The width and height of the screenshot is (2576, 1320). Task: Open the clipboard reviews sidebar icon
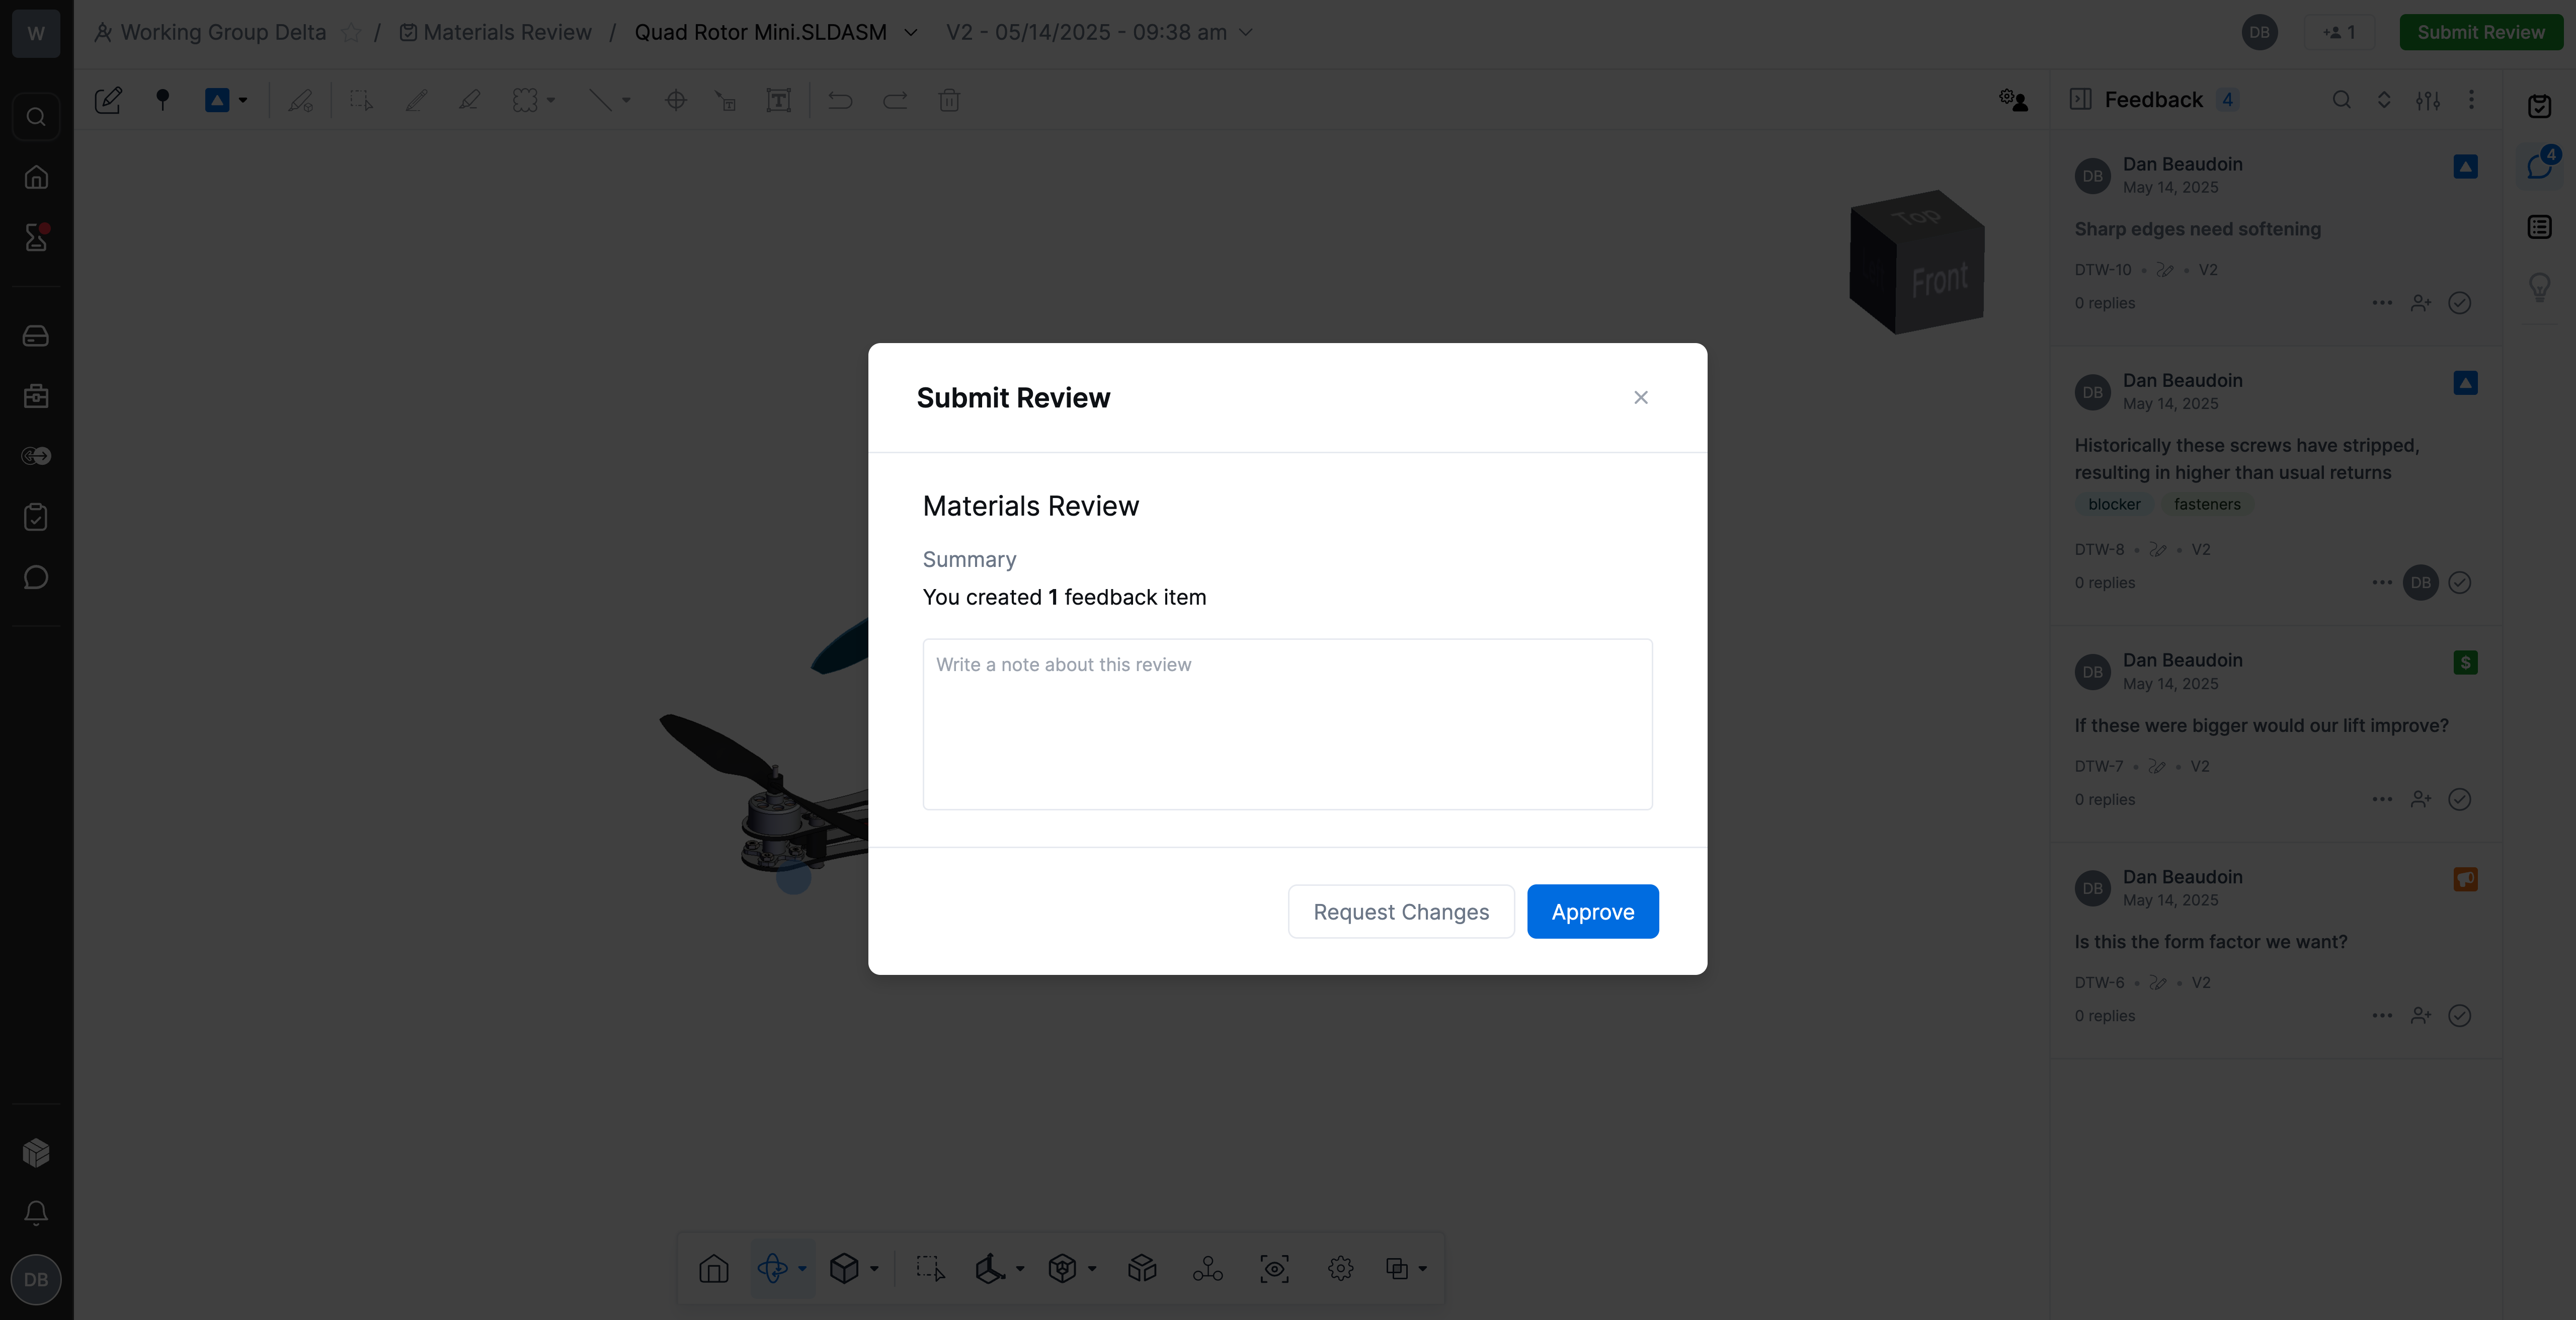(x=36, y=517)
